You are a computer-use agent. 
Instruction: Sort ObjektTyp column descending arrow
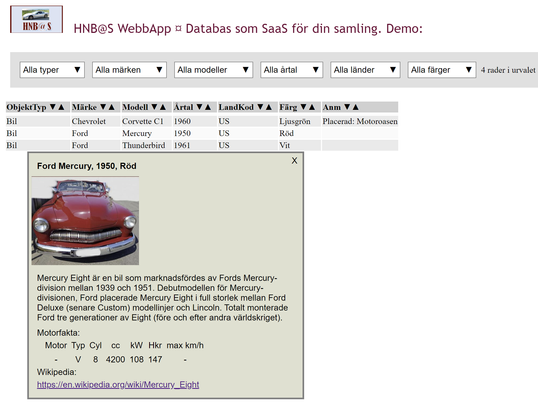point(52,107)
